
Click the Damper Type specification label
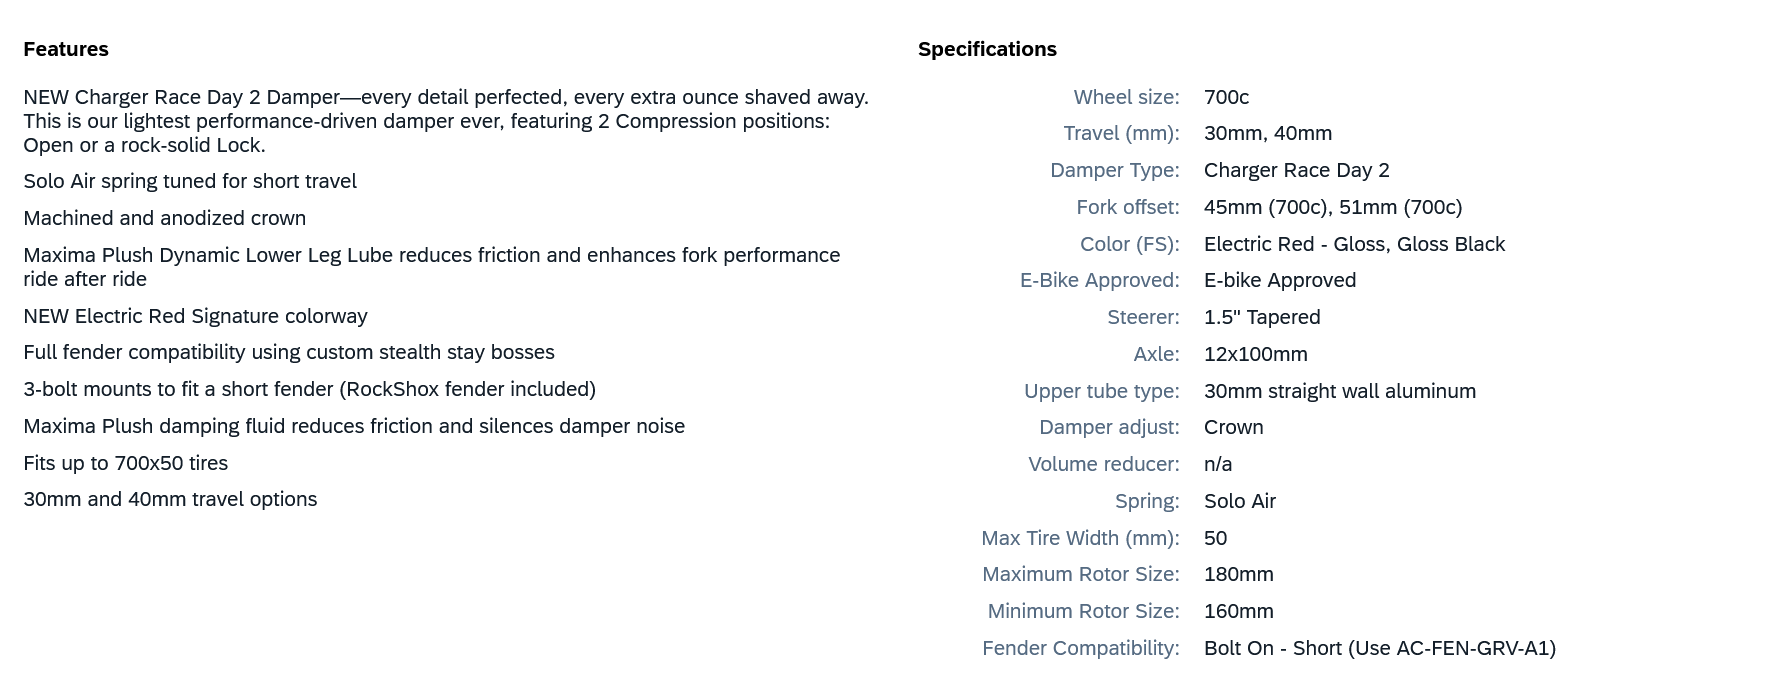coord(1114,170)
